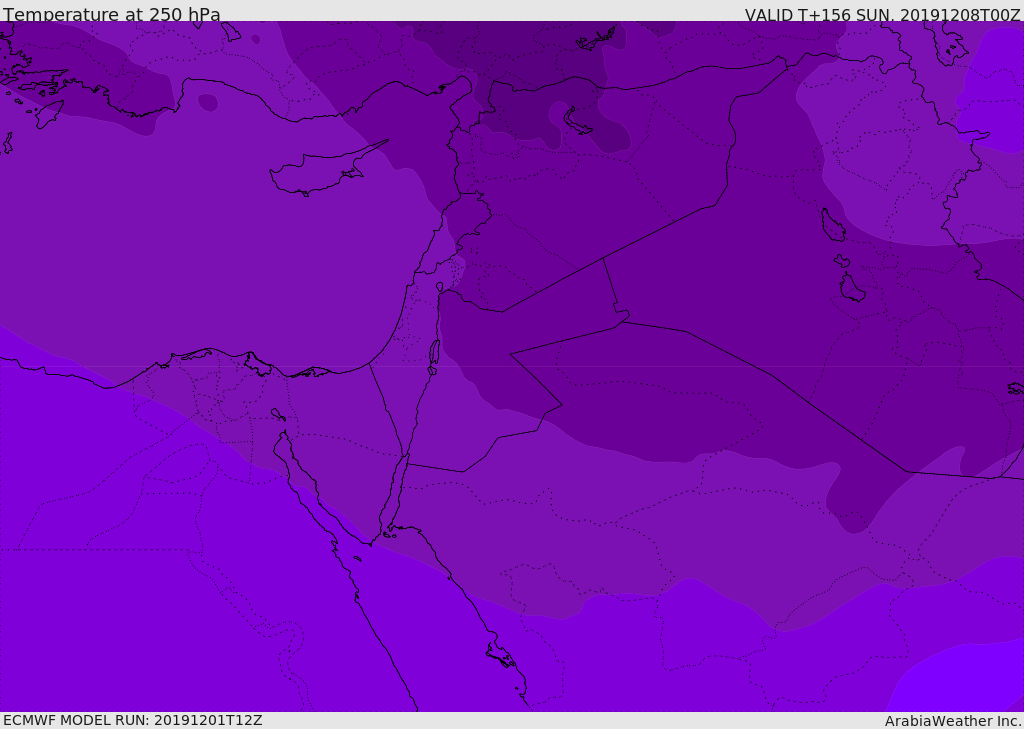This screenshot has width=1024, height=729.
Task: Click the 'ArabiaWeather Inc' credit text
Action: click(953, 721)
